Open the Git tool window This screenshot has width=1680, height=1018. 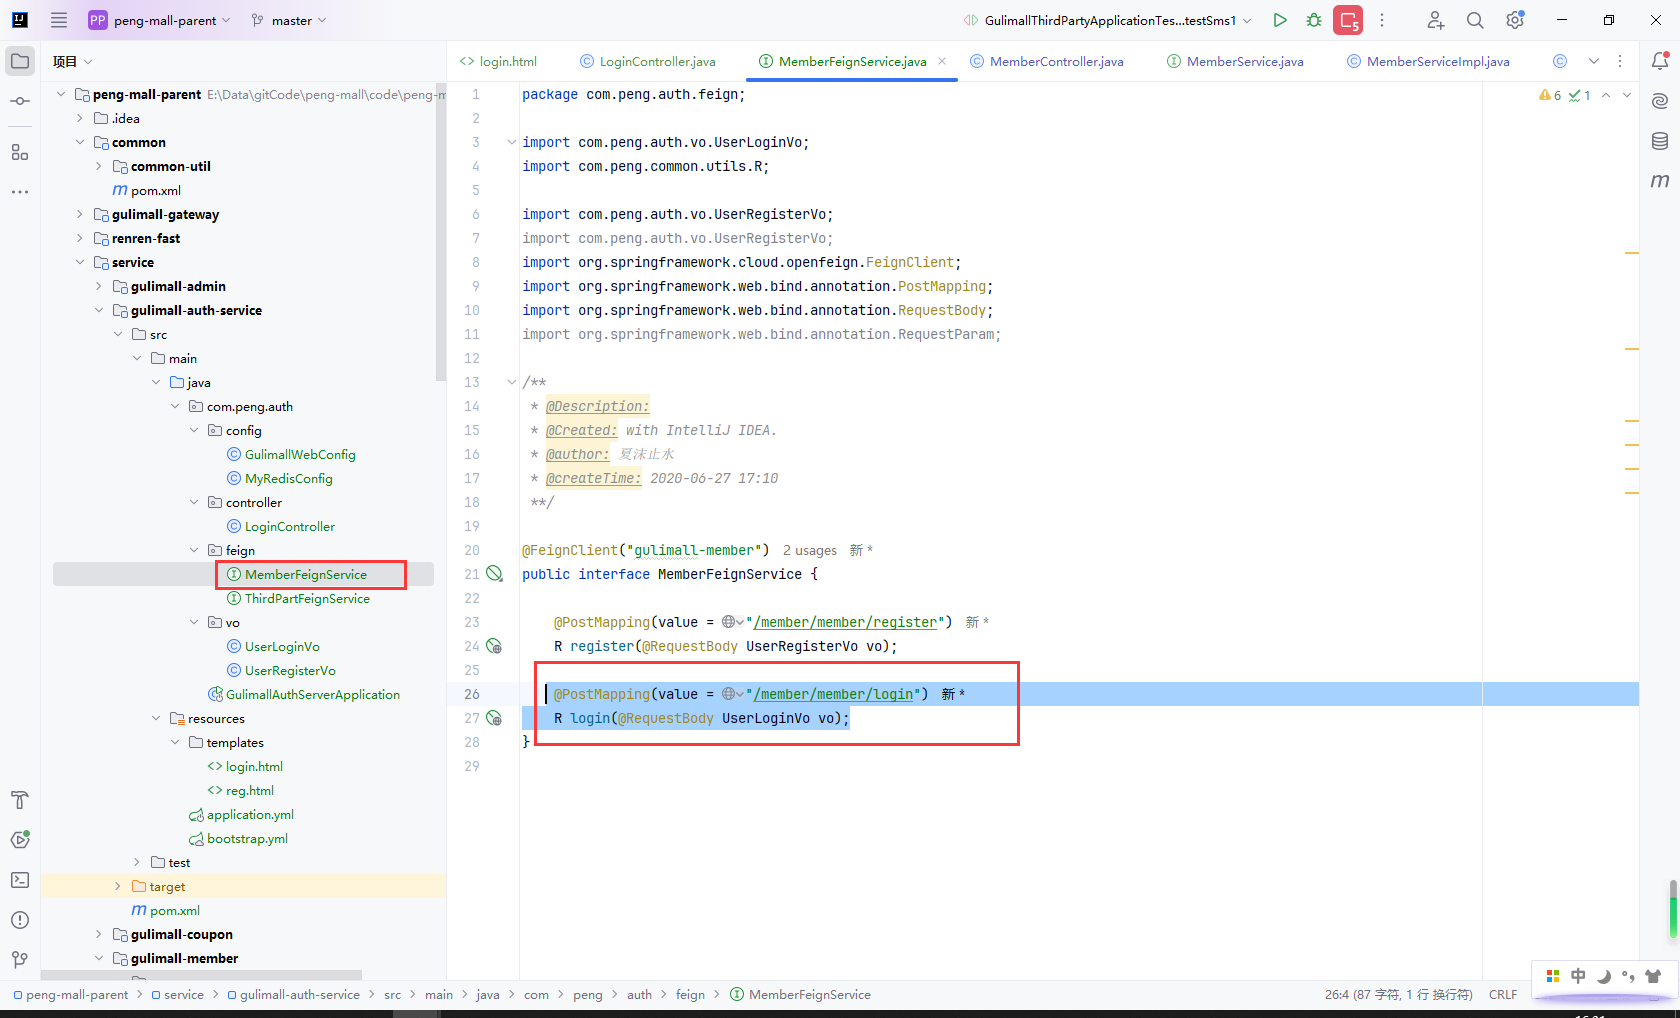click(x=20, y=960)
